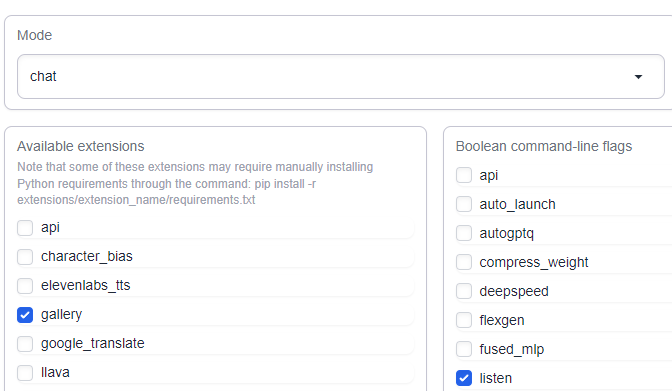Image resolution: width=672 pixels, height=391 pixels.
Task: Uncheck the listen flag
Action: coord(464,378)
